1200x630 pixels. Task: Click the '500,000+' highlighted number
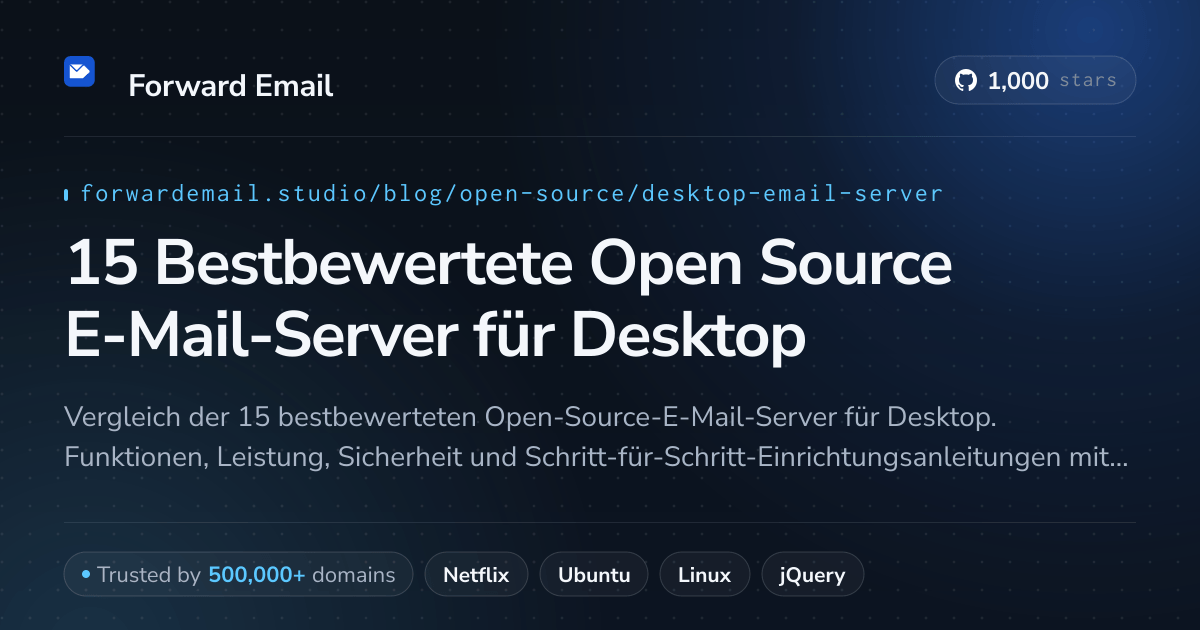256,575
